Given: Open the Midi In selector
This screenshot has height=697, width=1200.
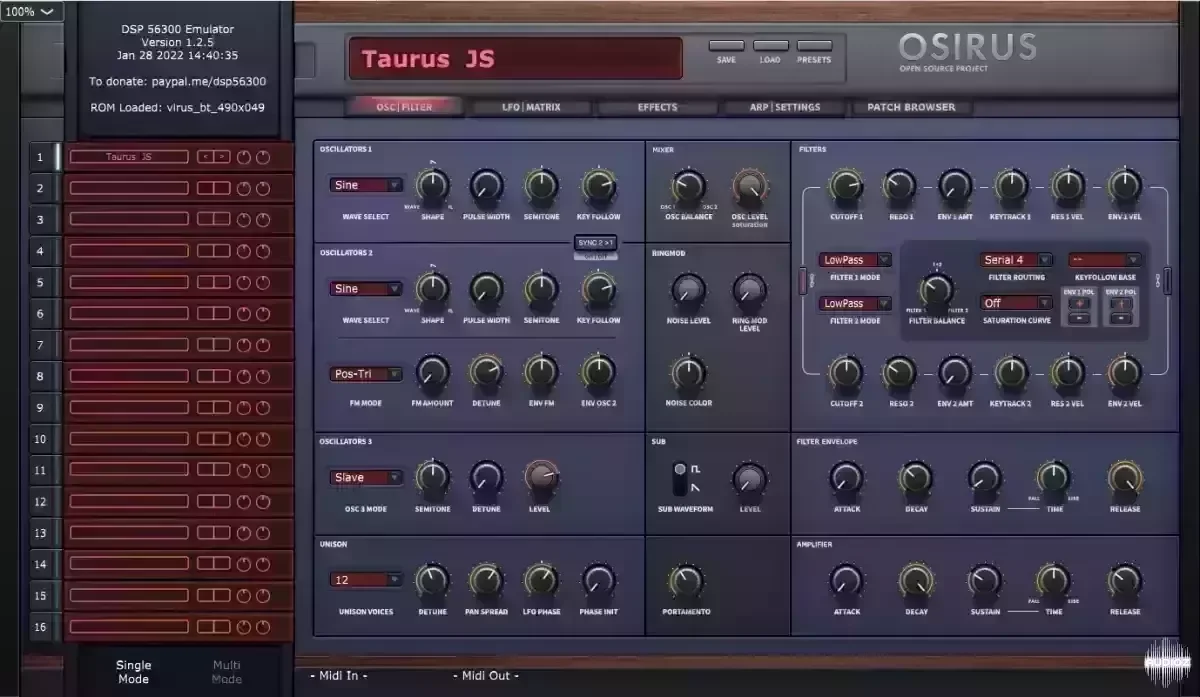Looking at the screenshot, I should click(338, 676).
